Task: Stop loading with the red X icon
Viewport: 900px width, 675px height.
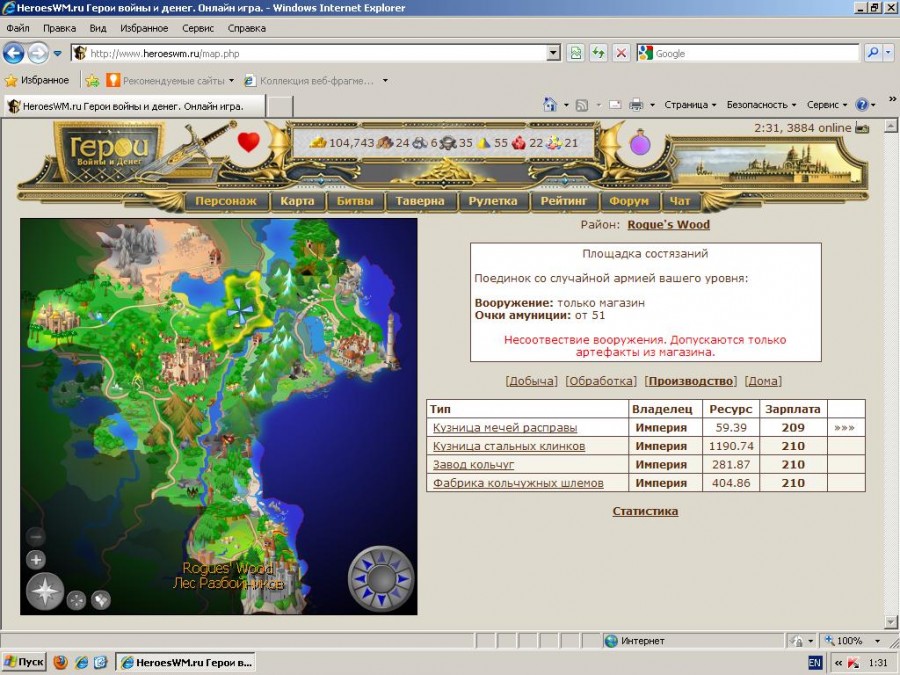Action: pos(621,53)
